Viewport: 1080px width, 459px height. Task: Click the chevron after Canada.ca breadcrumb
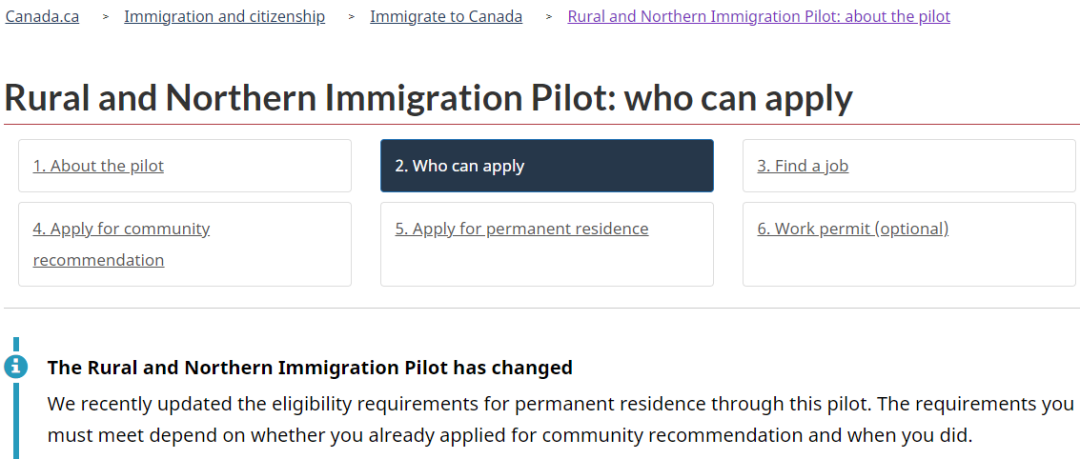point(105,17)
